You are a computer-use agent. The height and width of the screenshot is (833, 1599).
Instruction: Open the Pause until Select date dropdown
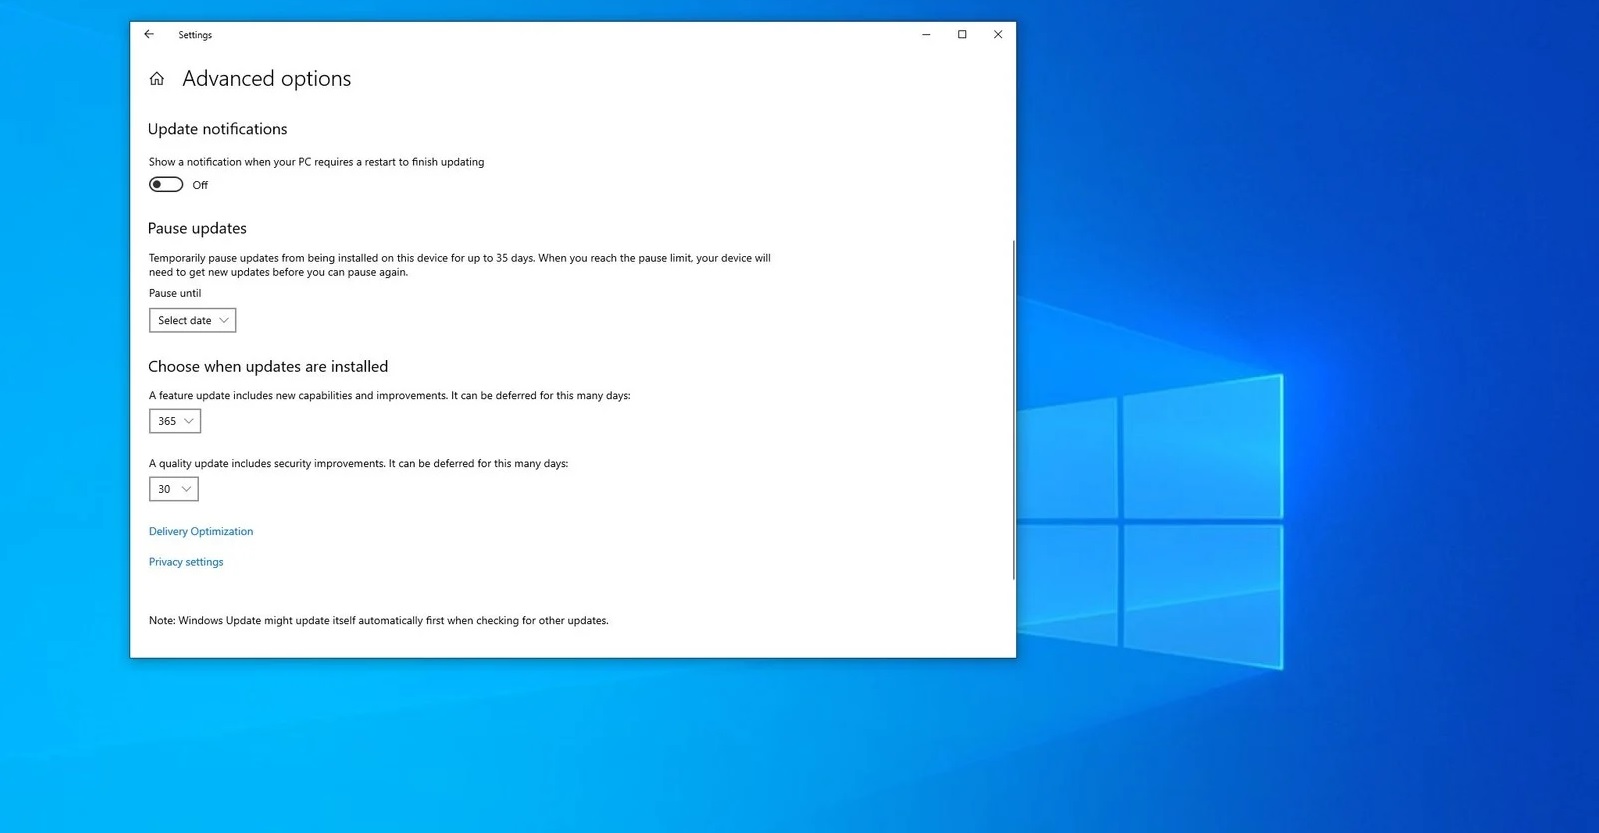192,320
